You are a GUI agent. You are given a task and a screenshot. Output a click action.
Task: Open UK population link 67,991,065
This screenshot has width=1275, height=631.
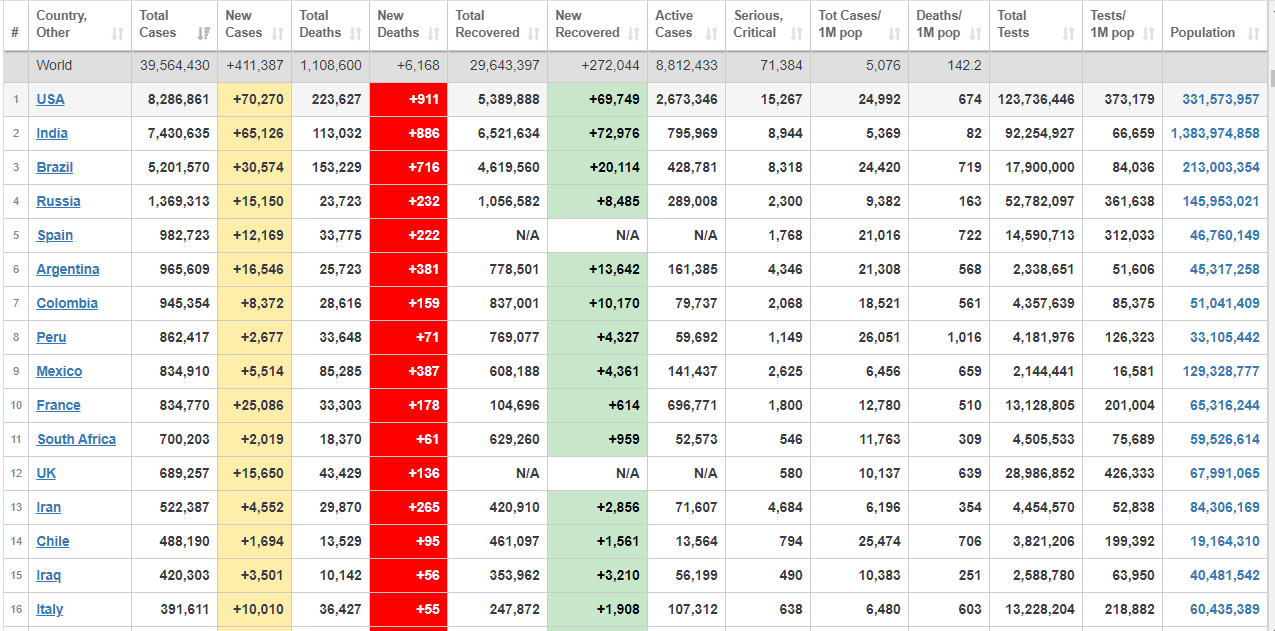[x=1225, y=473]
